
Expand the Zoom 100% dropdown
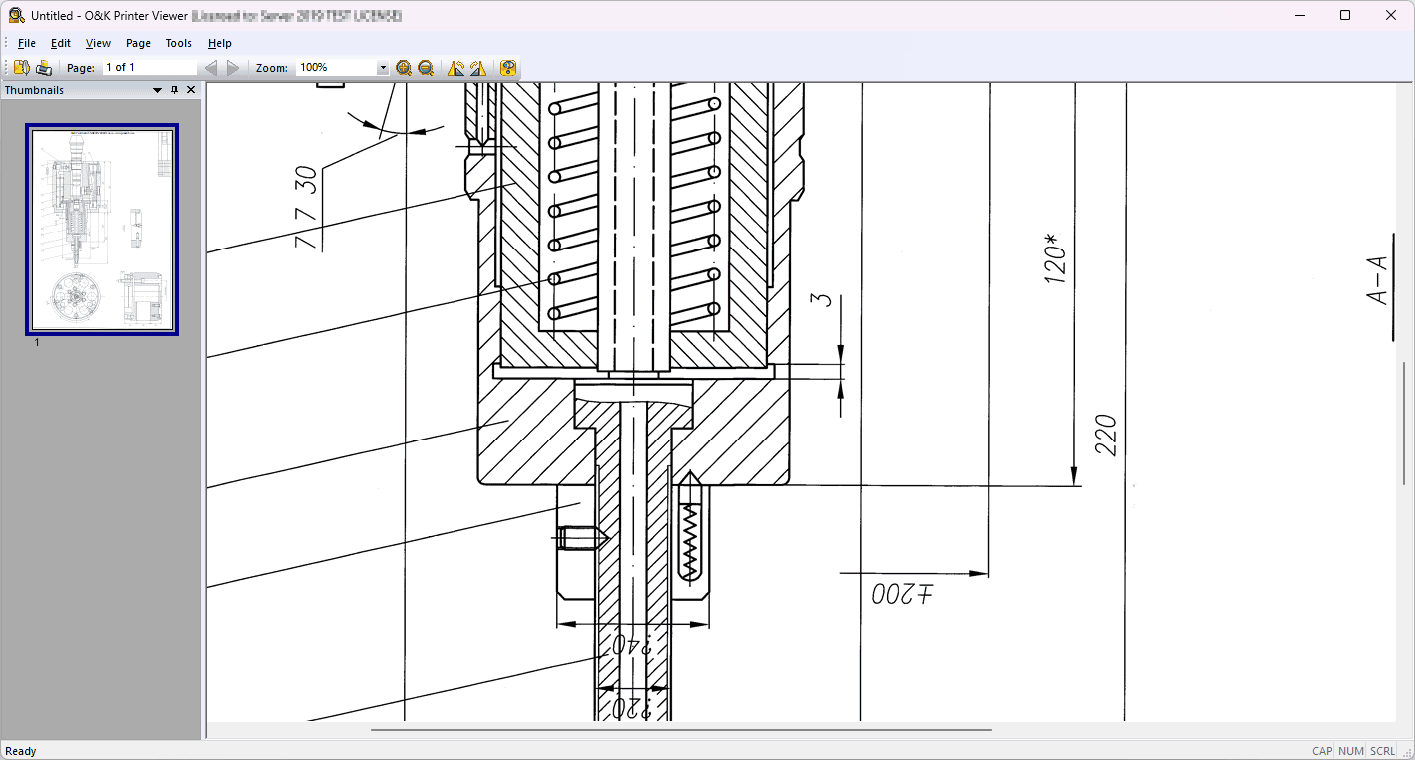(382, 68)
